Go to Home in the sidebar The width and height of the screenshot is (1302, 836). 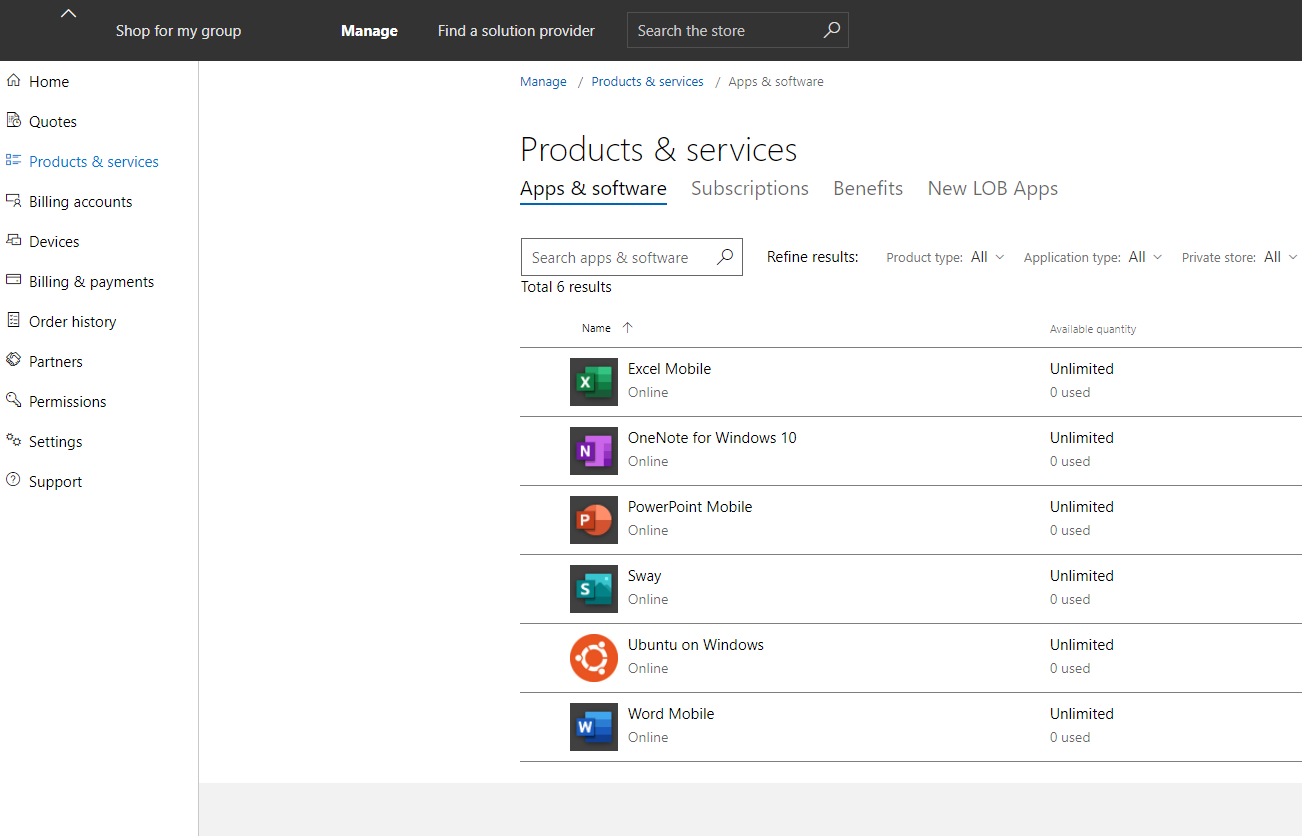[x=49, y=82]
